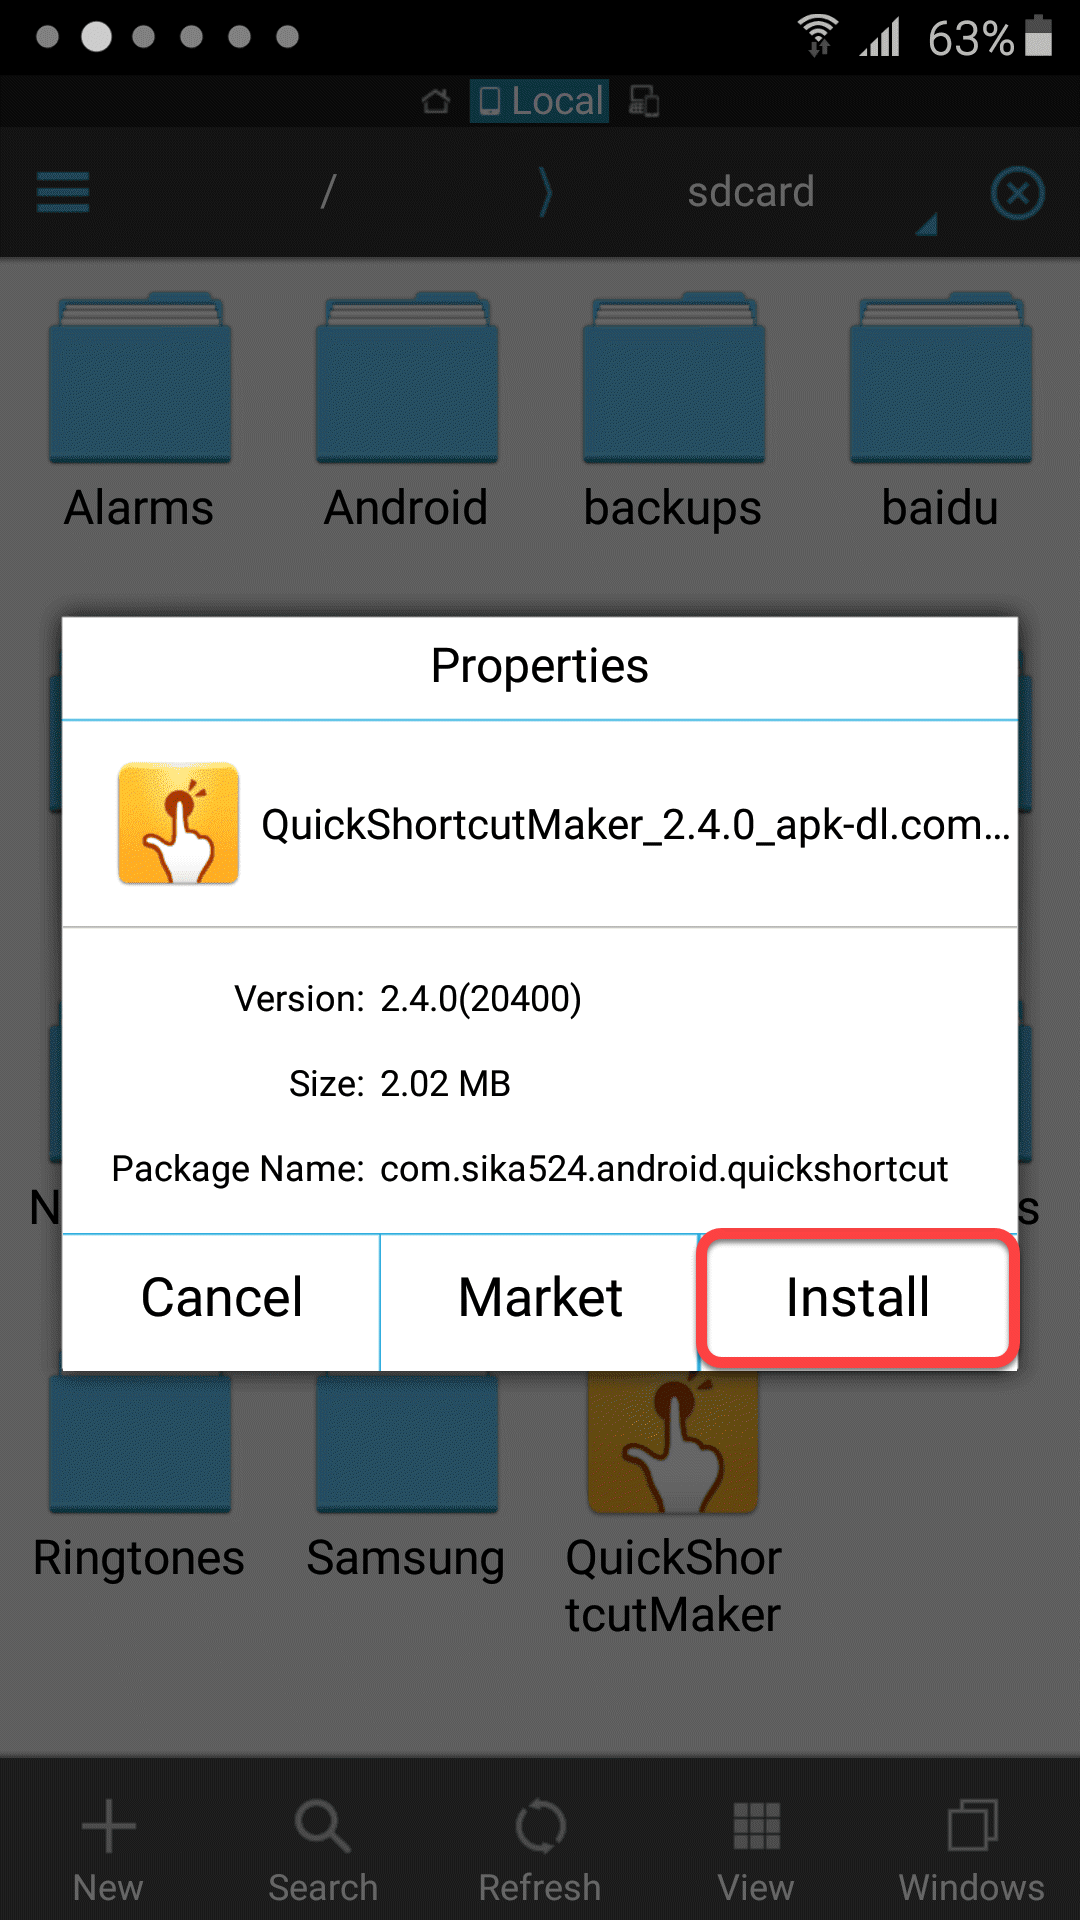Cancel the Properties dialog
The height and width of the screenshot is (1920, 1080).
[x=221, y=1300]
